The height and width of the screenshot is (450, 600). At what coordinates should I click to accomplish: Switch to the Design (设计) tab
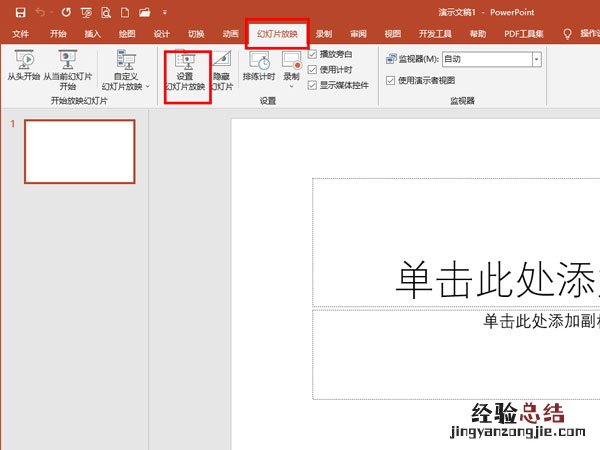click(x=160, y=33)
